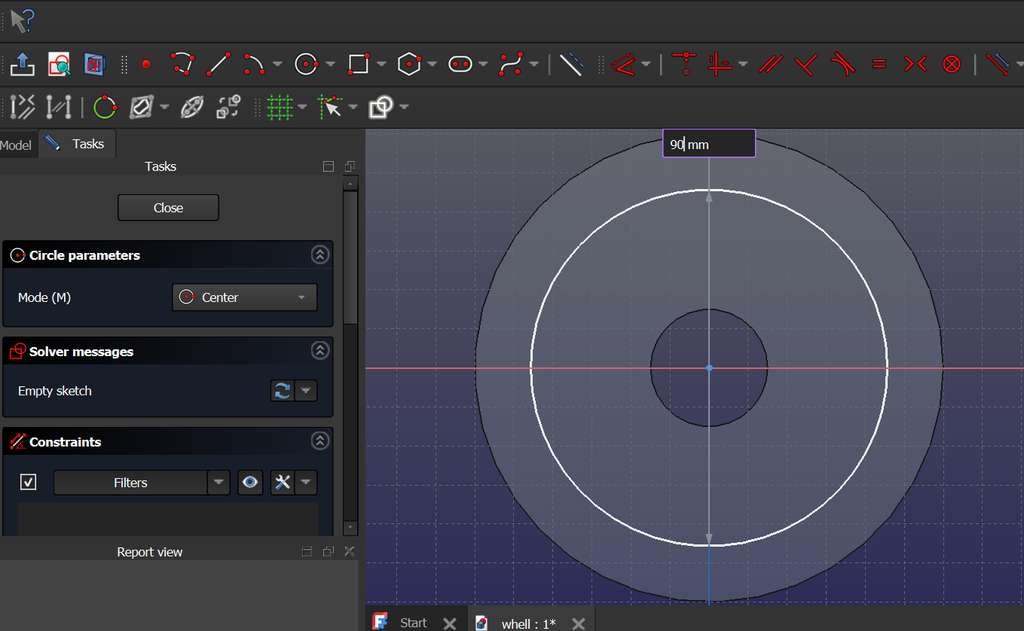Apply the parallel constraint tool
1024x631 pixels.
(769, 64)
